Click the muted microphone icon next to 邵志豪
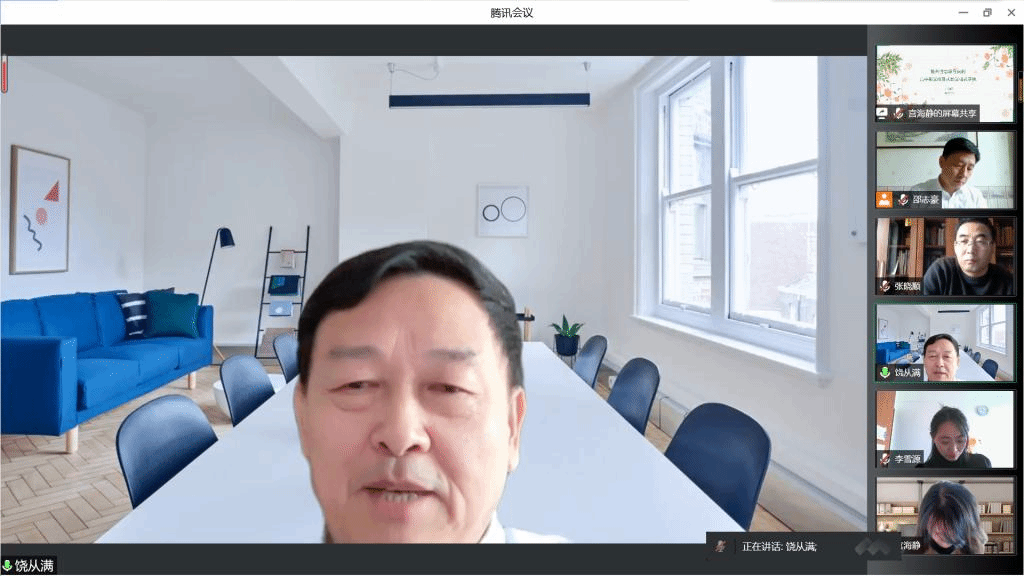 click(x=903, y=199)
